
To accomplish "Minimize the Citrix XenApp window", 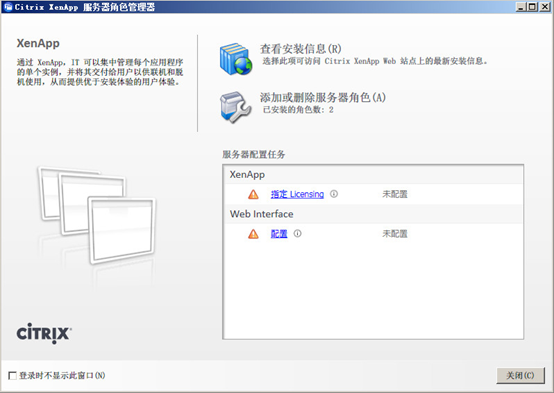I will click(520, 7).
